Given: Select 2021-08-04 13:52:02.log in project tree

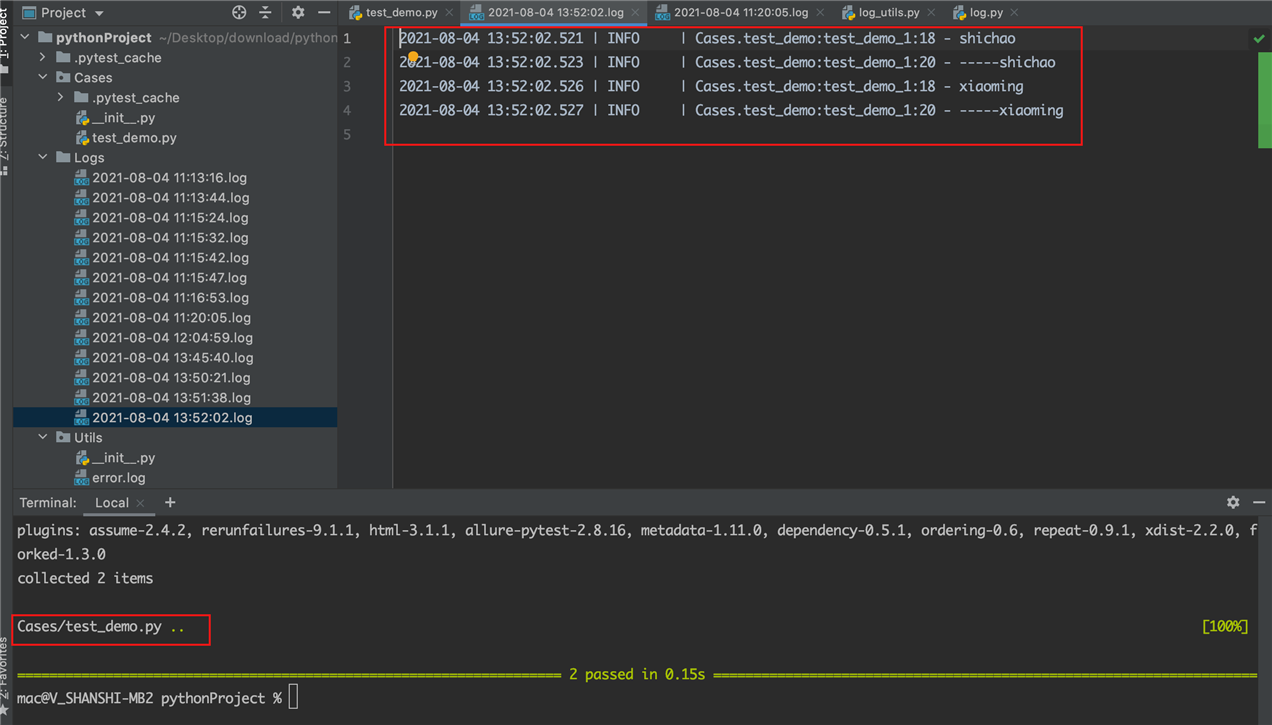Looking at the screenshot, I should (172, 417).
